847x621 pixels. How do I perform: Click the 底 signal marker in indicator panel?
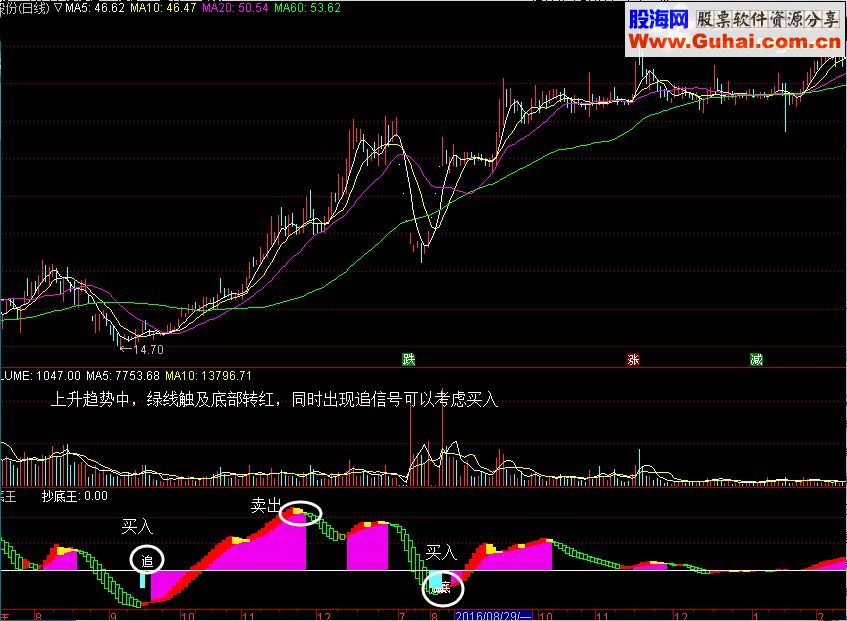point(445,588)
